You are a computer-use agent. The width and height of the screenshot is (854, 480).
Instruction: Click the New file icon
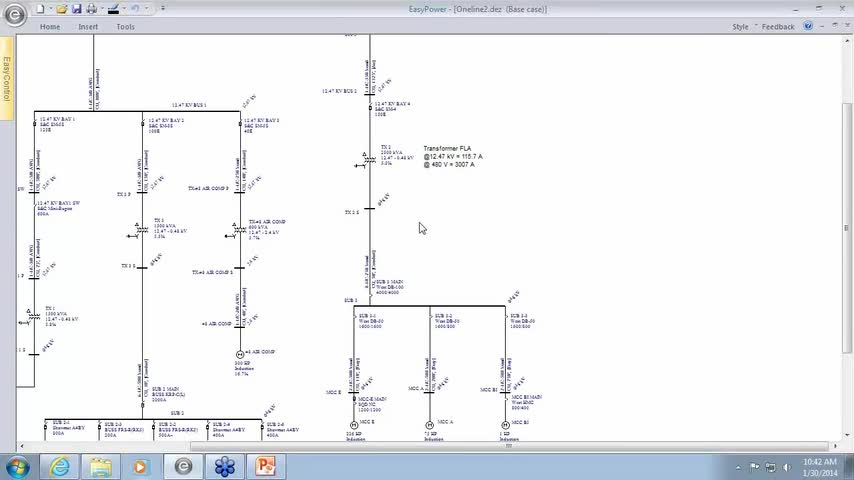(40, 9)
